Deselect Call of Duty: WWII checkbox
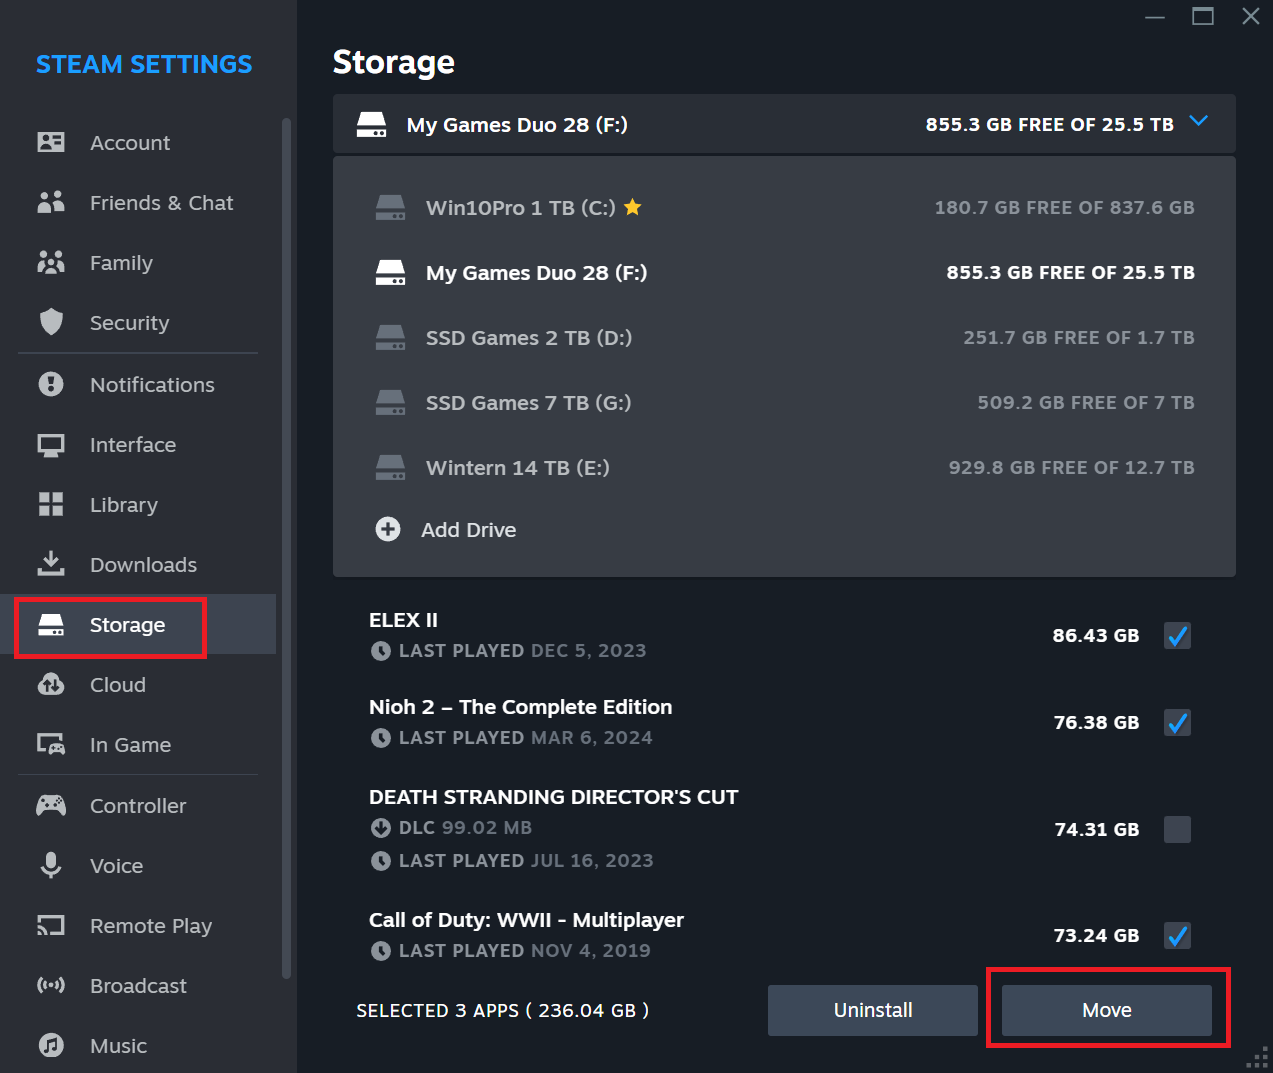1273x1073 pixels. [x=1177, y=936]
